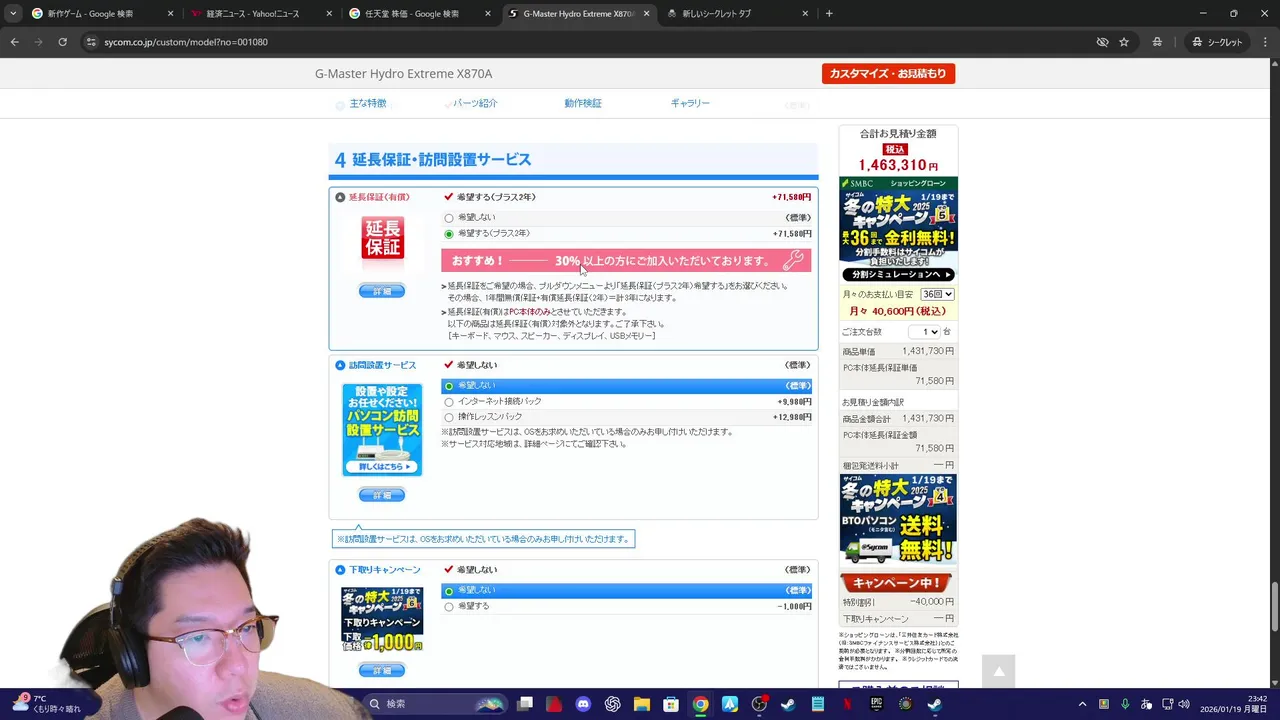This screenshot has width=1280, height=720.
Task: Click the キャンペーン中! red button
Action: pos(897,583)
